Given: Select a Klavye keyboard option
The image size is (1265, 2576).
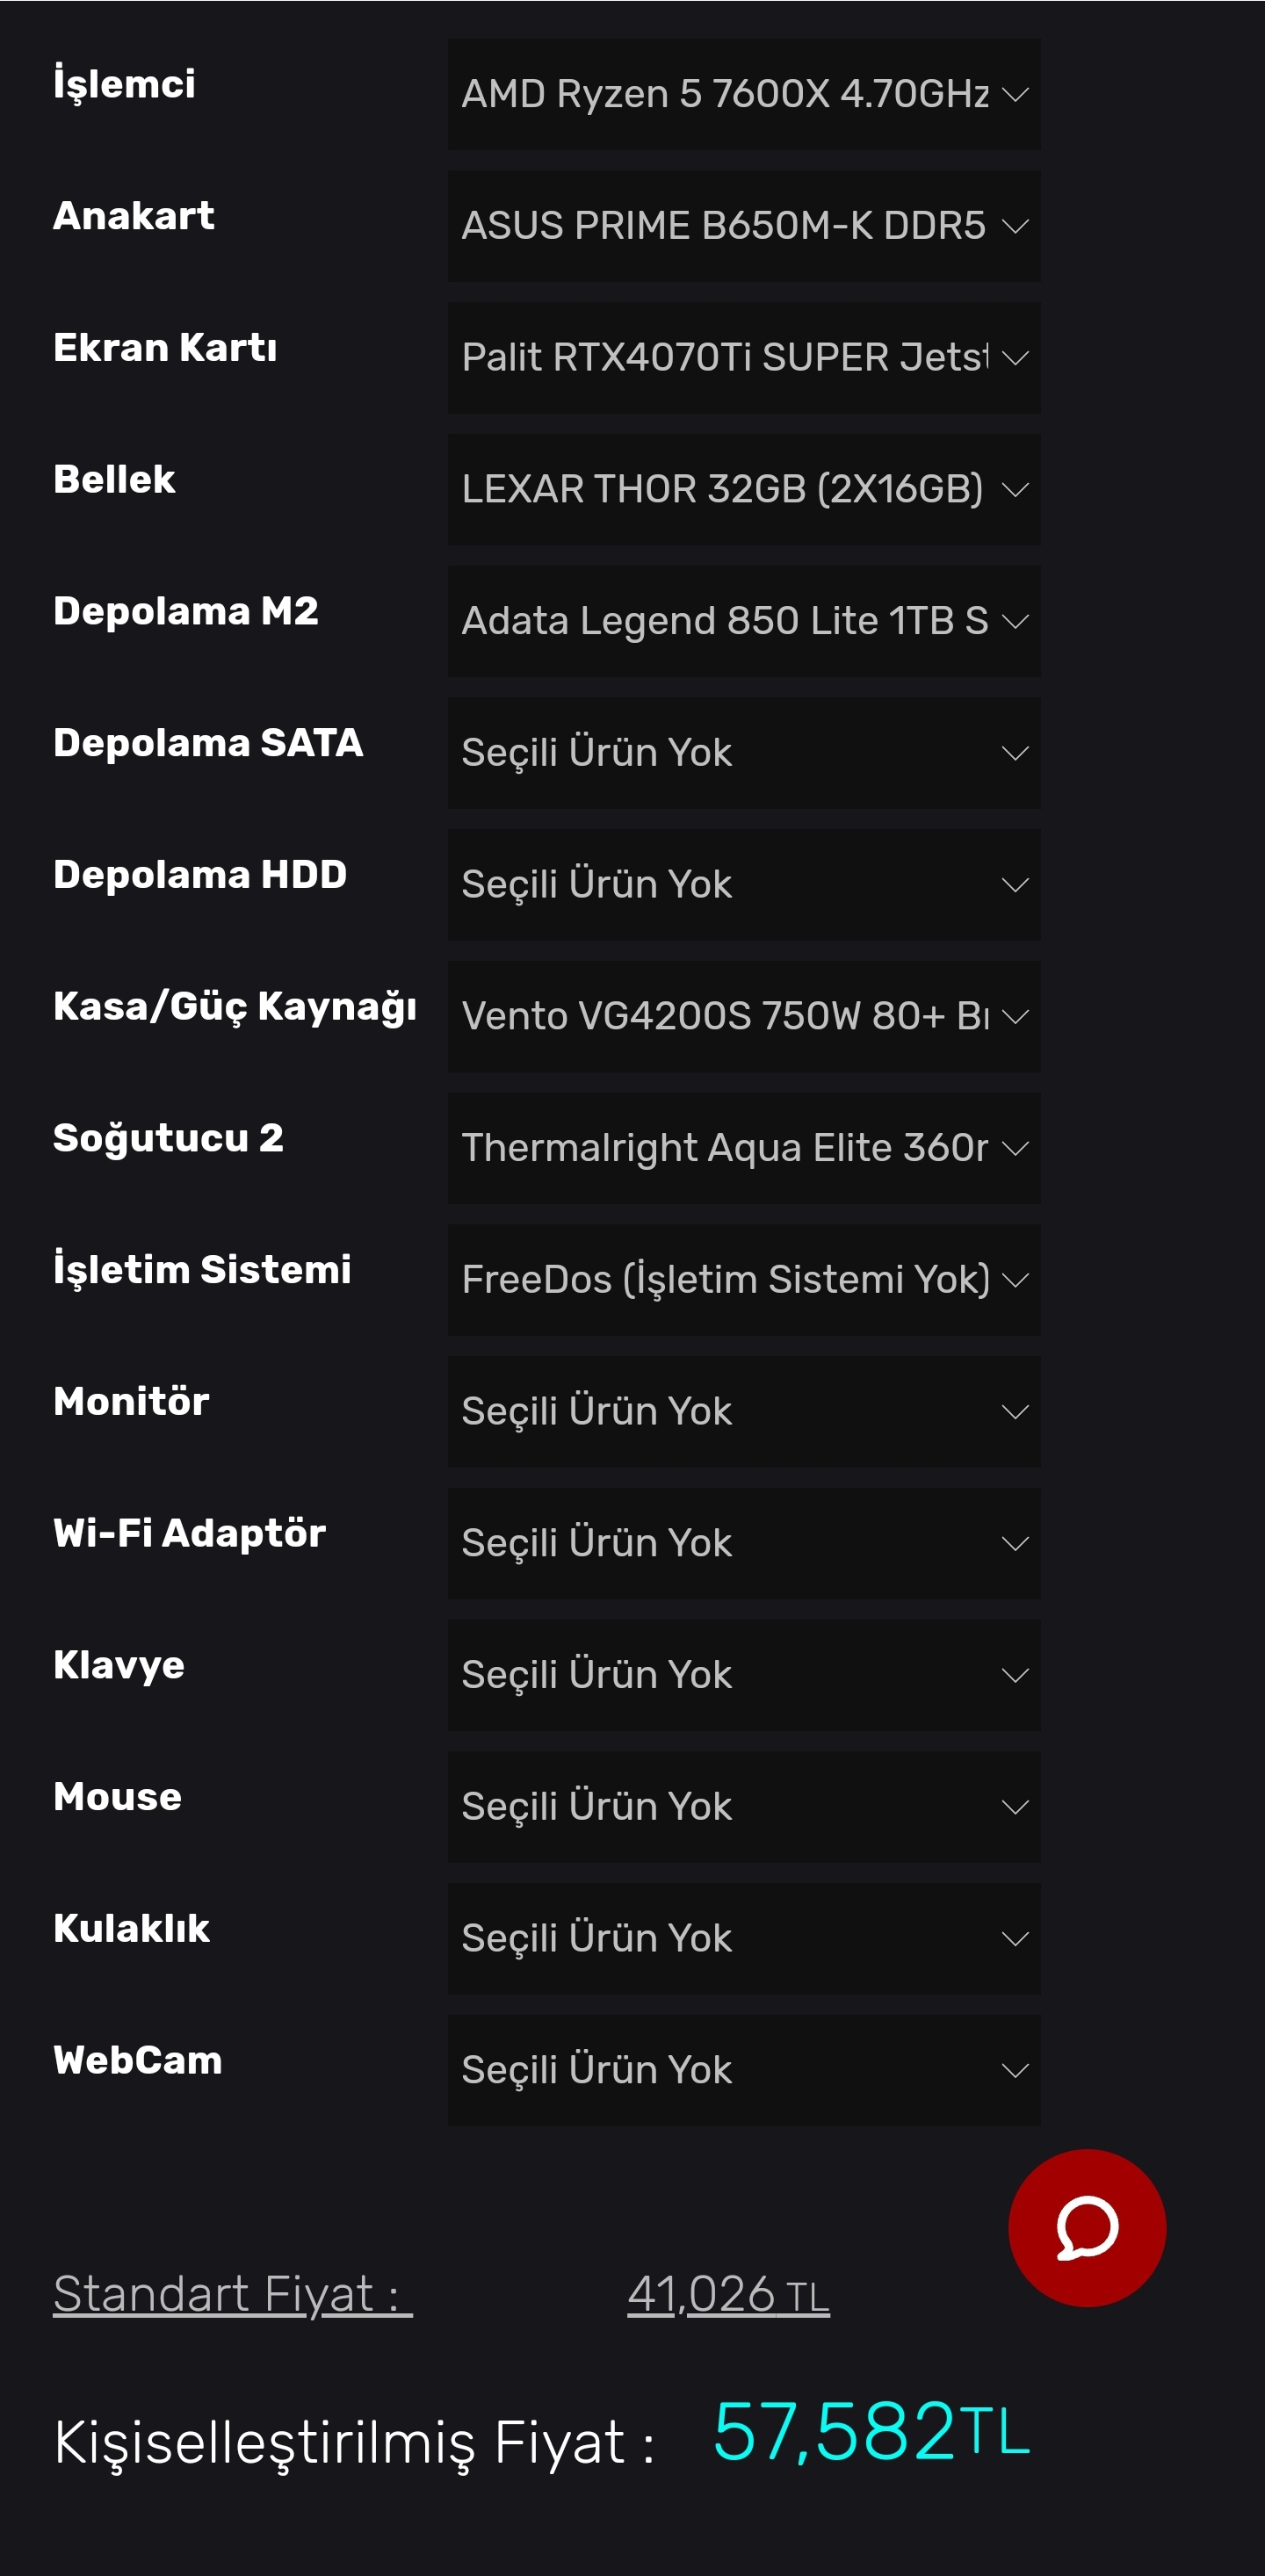Looking at the screenshot, I should [x=743, y=1675].
